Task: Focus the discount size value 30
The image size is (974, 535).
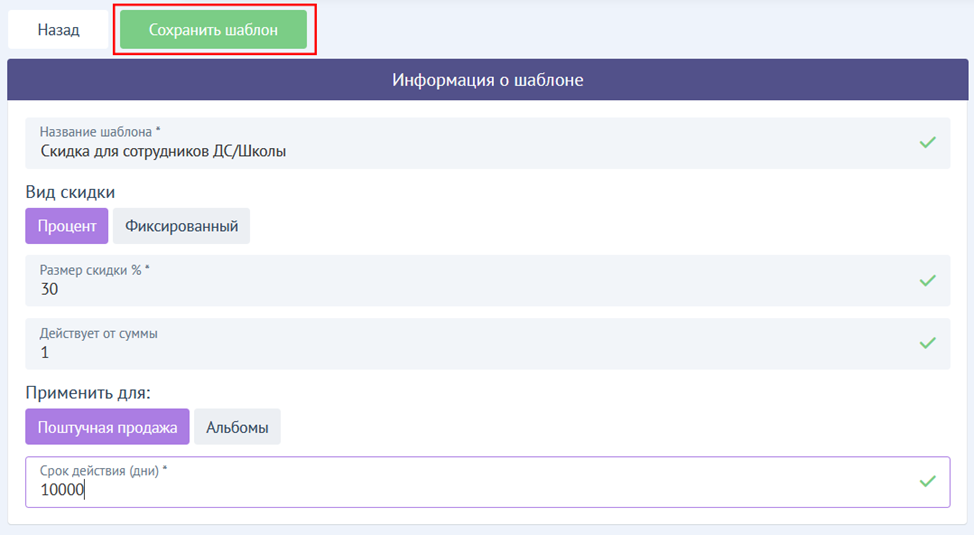Action: 49,289
